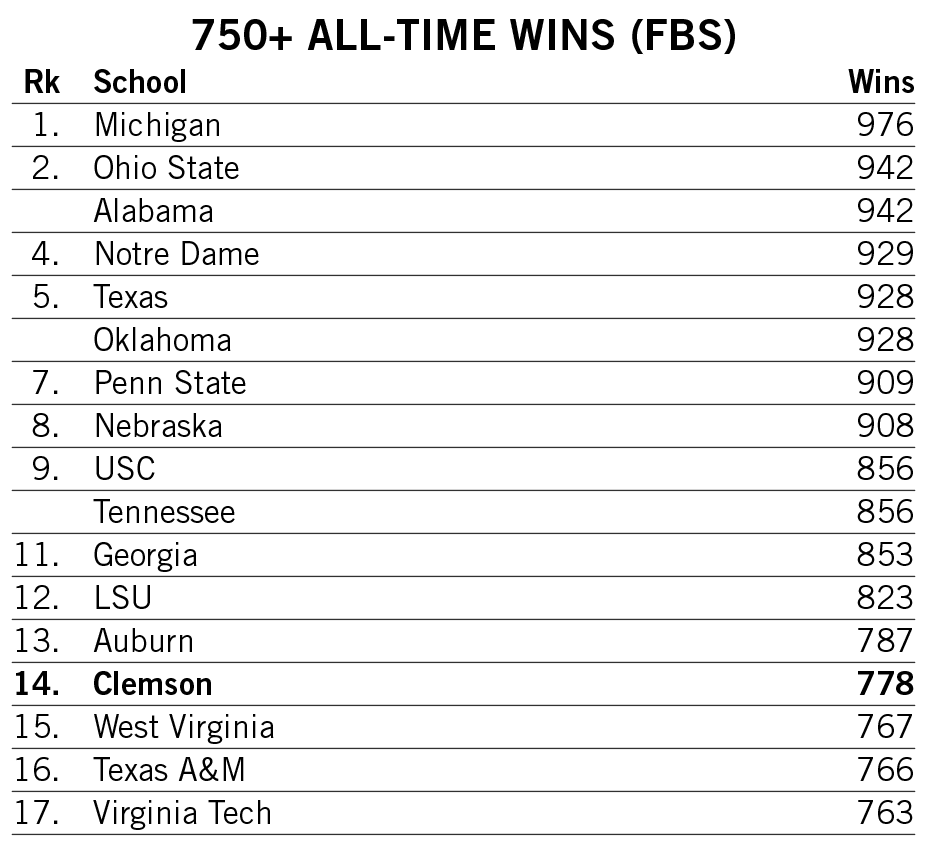Click Ohio State in the list

pos(167,168)
